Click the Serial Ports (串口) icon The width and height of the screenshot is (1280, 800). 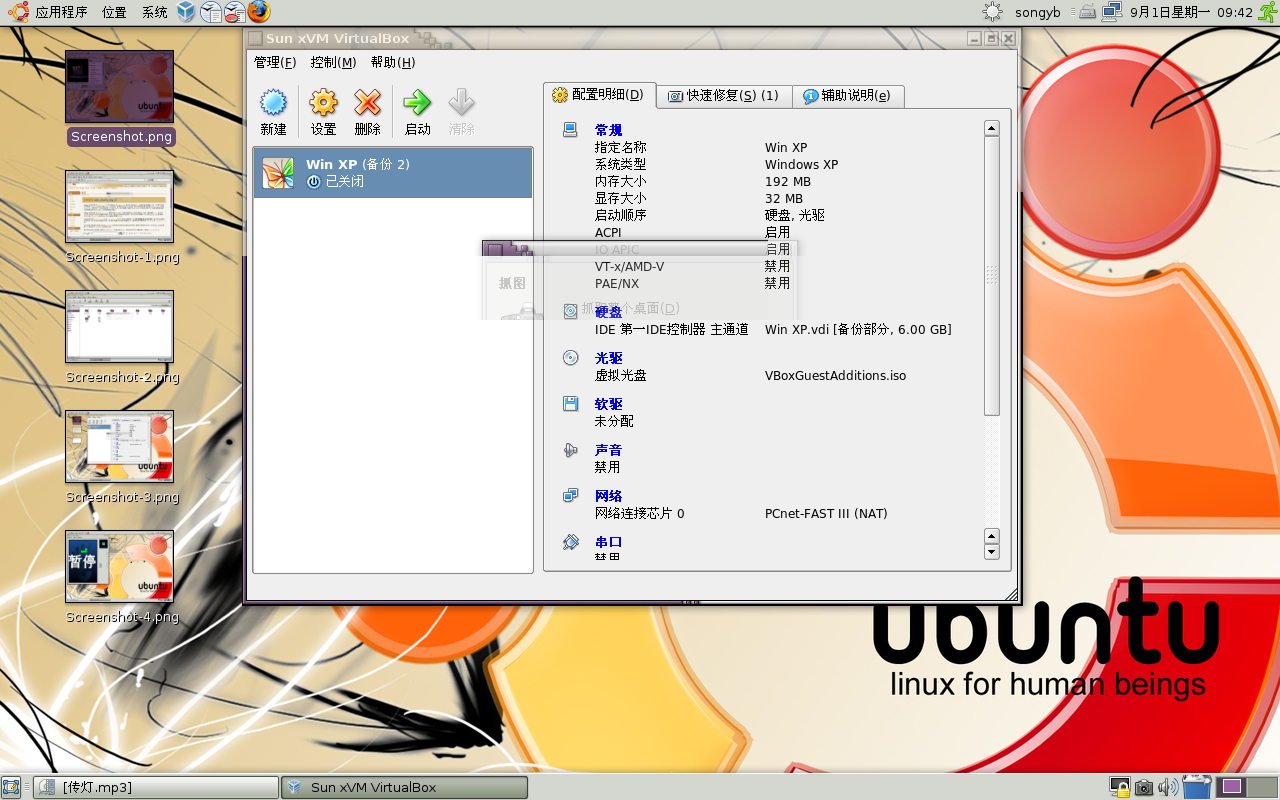[570, 542]
